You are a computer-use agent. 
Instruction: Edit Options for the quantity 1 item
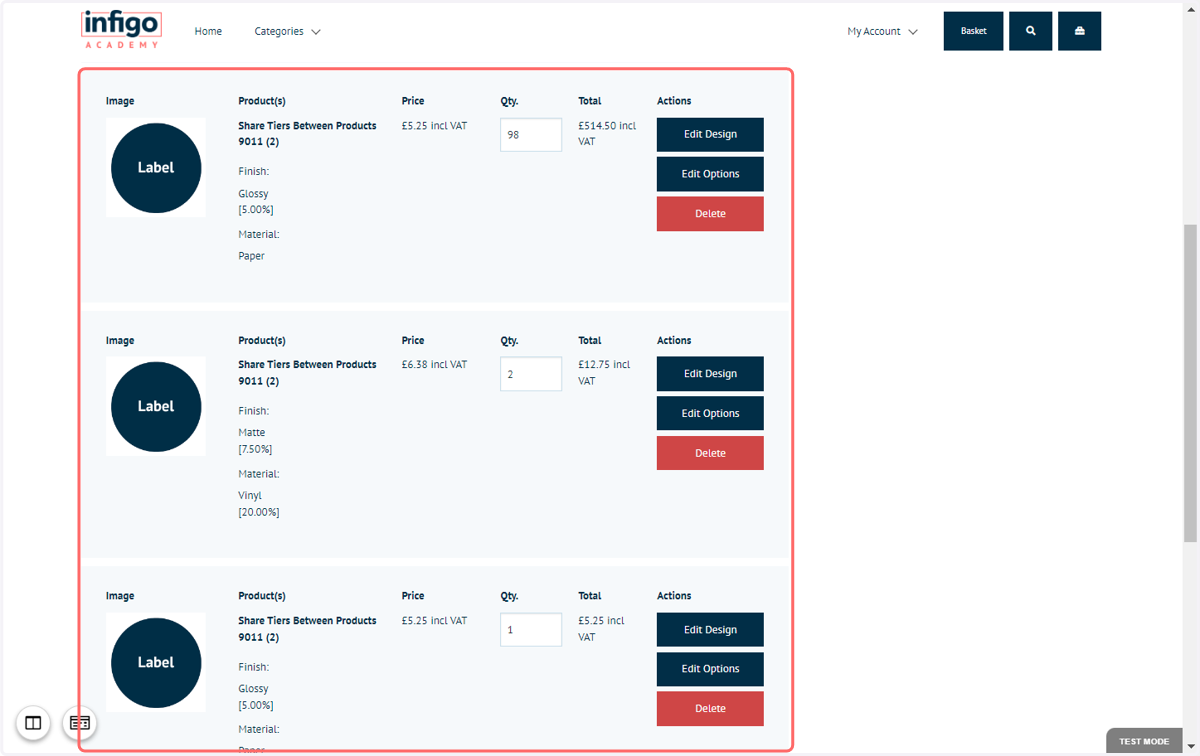pos(710,669)
